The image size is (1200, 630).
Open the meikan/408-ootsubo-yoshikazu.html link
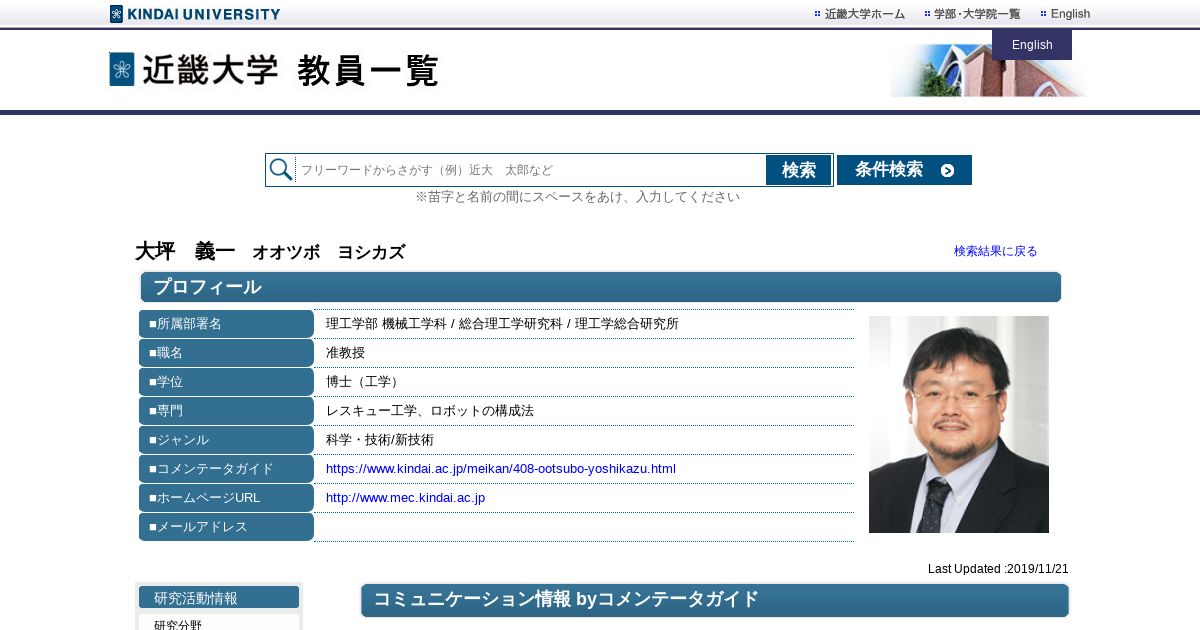(x=501, y=469)
